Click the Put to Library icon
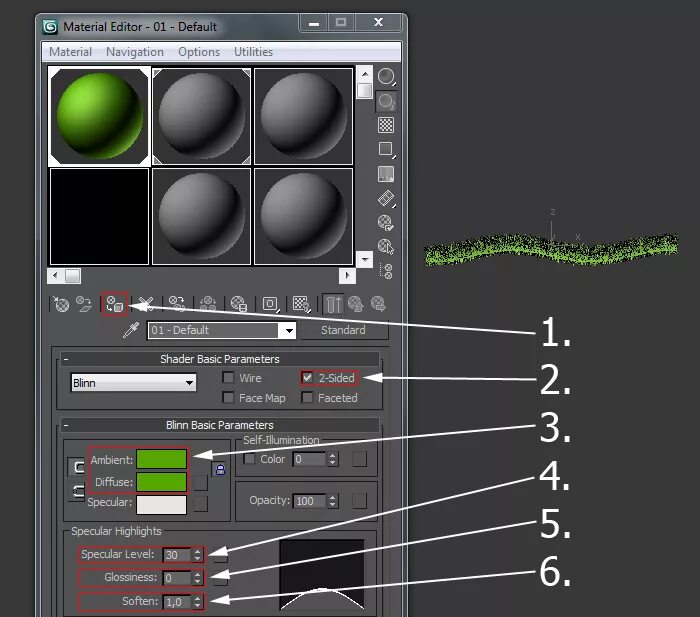The image size is (700, 617). pos(239,304)
